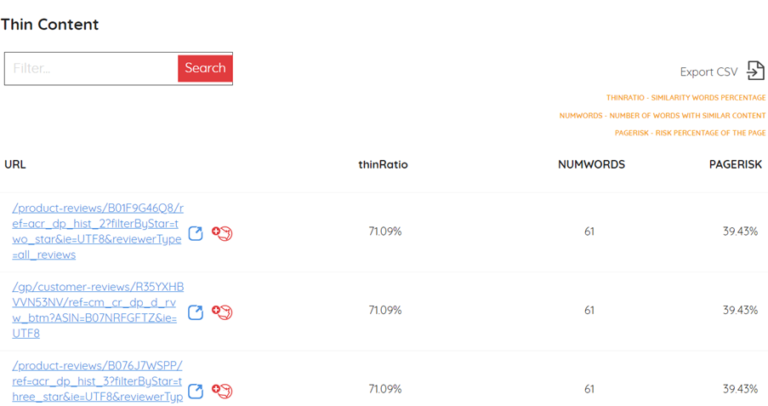This screenshot has width=768, height=406.
Task: Click the red icon for the B076J7WSPP row
Action: [222, 391]
